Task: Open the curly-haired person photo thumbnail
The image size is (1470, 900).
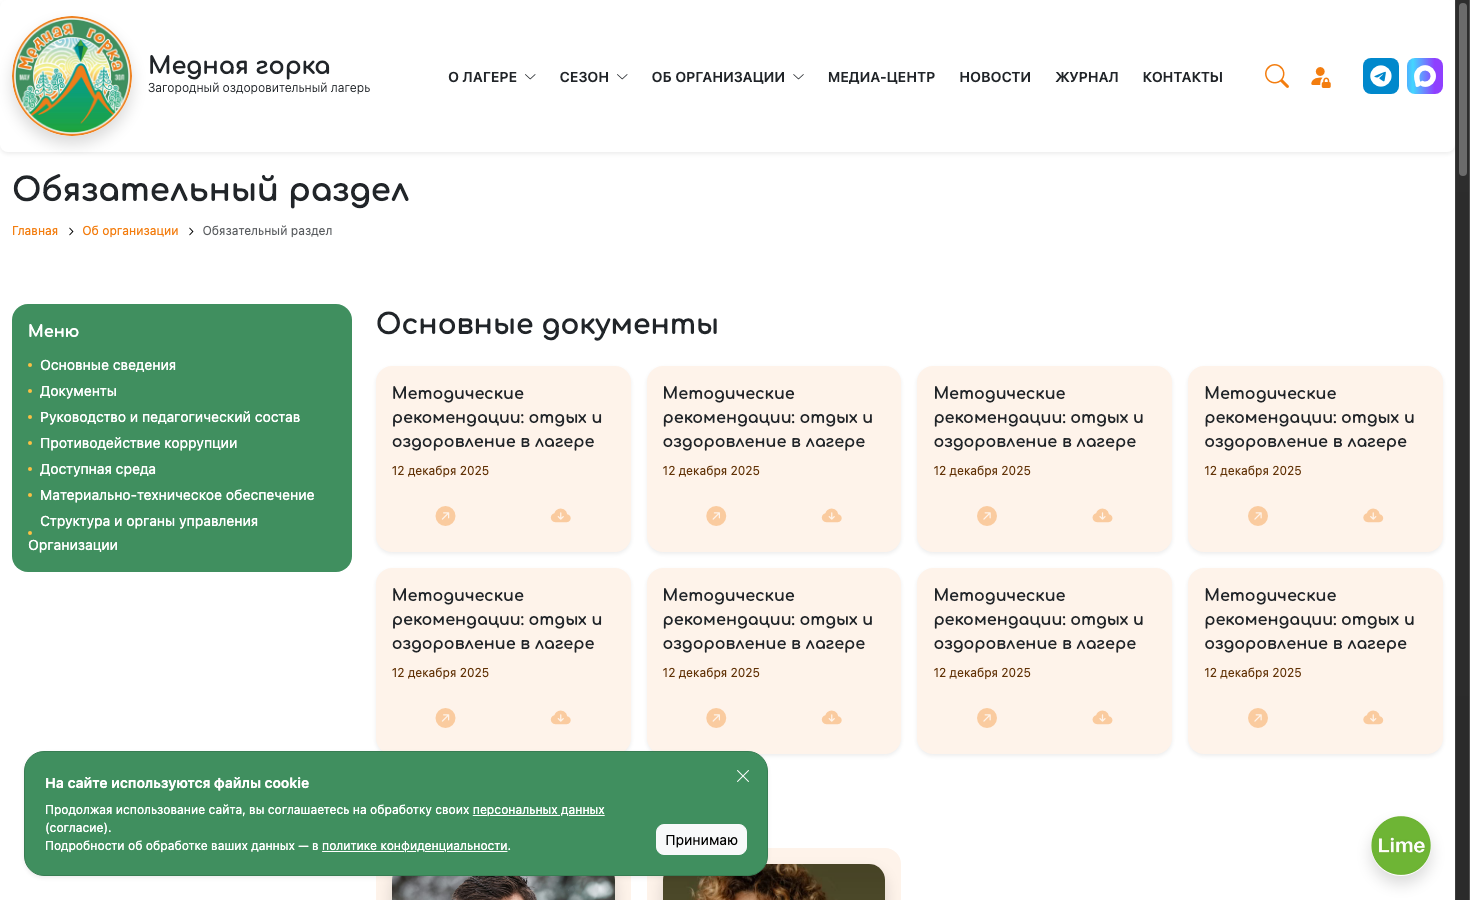Action: coord(774,882)
